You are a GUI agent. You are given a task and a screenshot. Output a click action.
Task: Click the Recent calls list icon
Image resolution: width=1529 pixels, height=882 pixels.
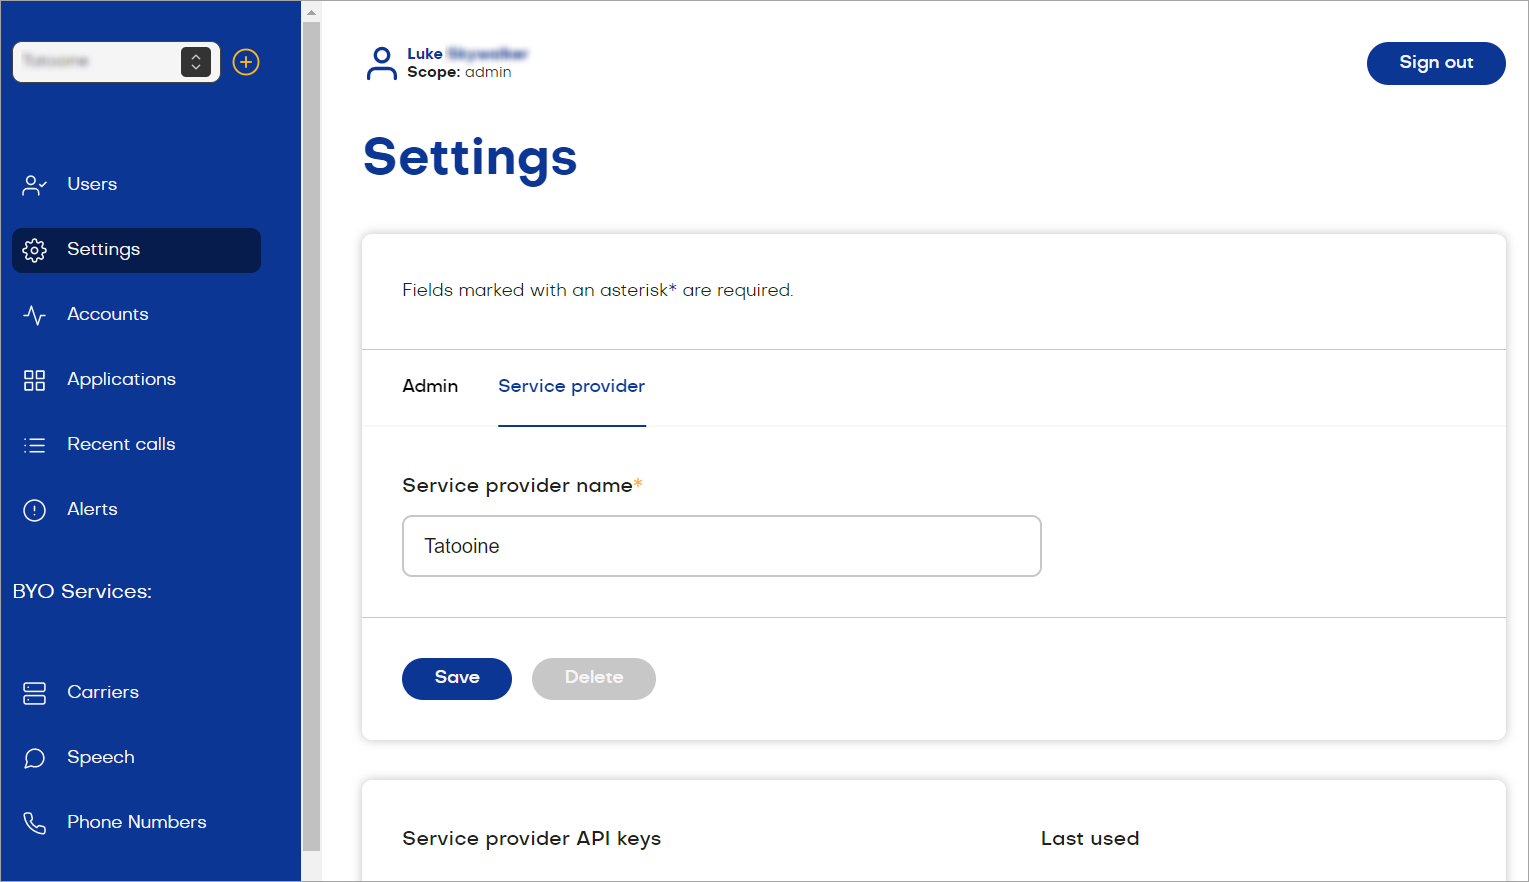[x=35, y=445]
